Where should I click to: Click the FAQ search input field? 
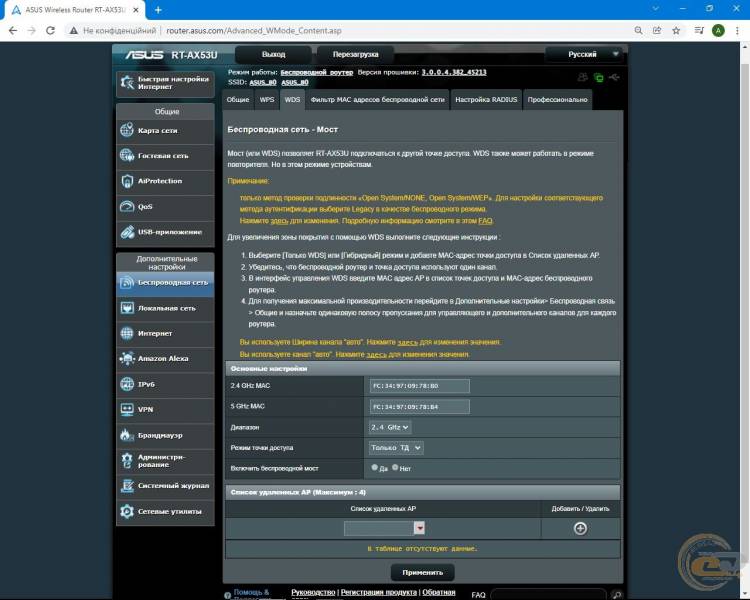point(548,595)
